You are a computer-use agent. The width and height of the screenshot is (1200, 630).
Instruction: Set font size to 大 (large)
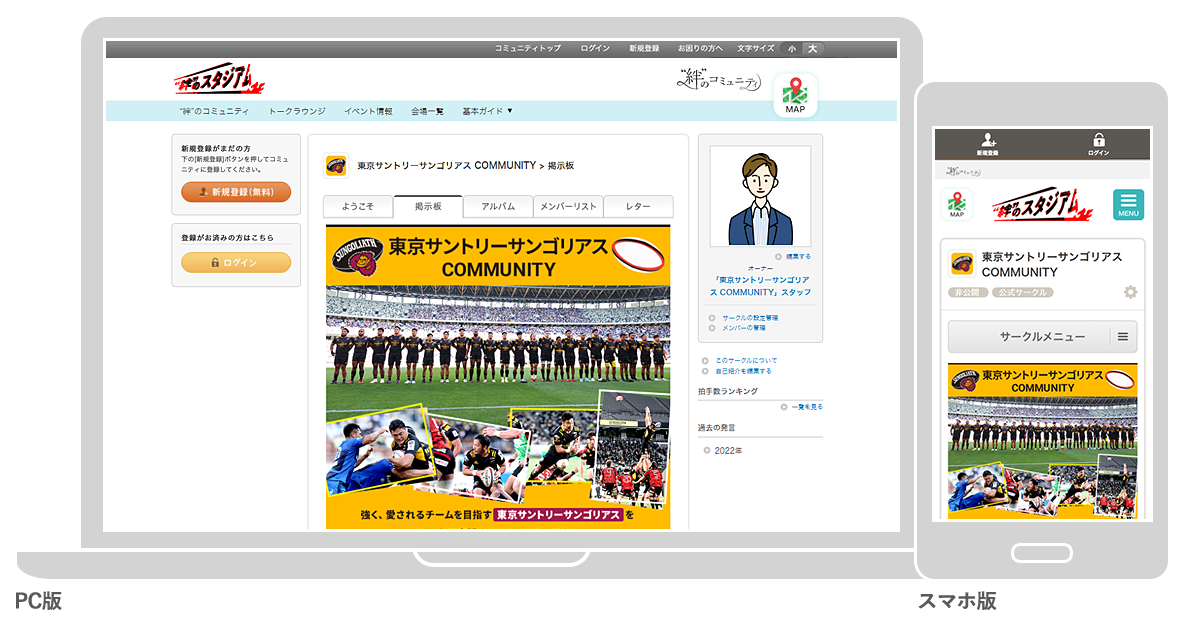click(812, 48)
